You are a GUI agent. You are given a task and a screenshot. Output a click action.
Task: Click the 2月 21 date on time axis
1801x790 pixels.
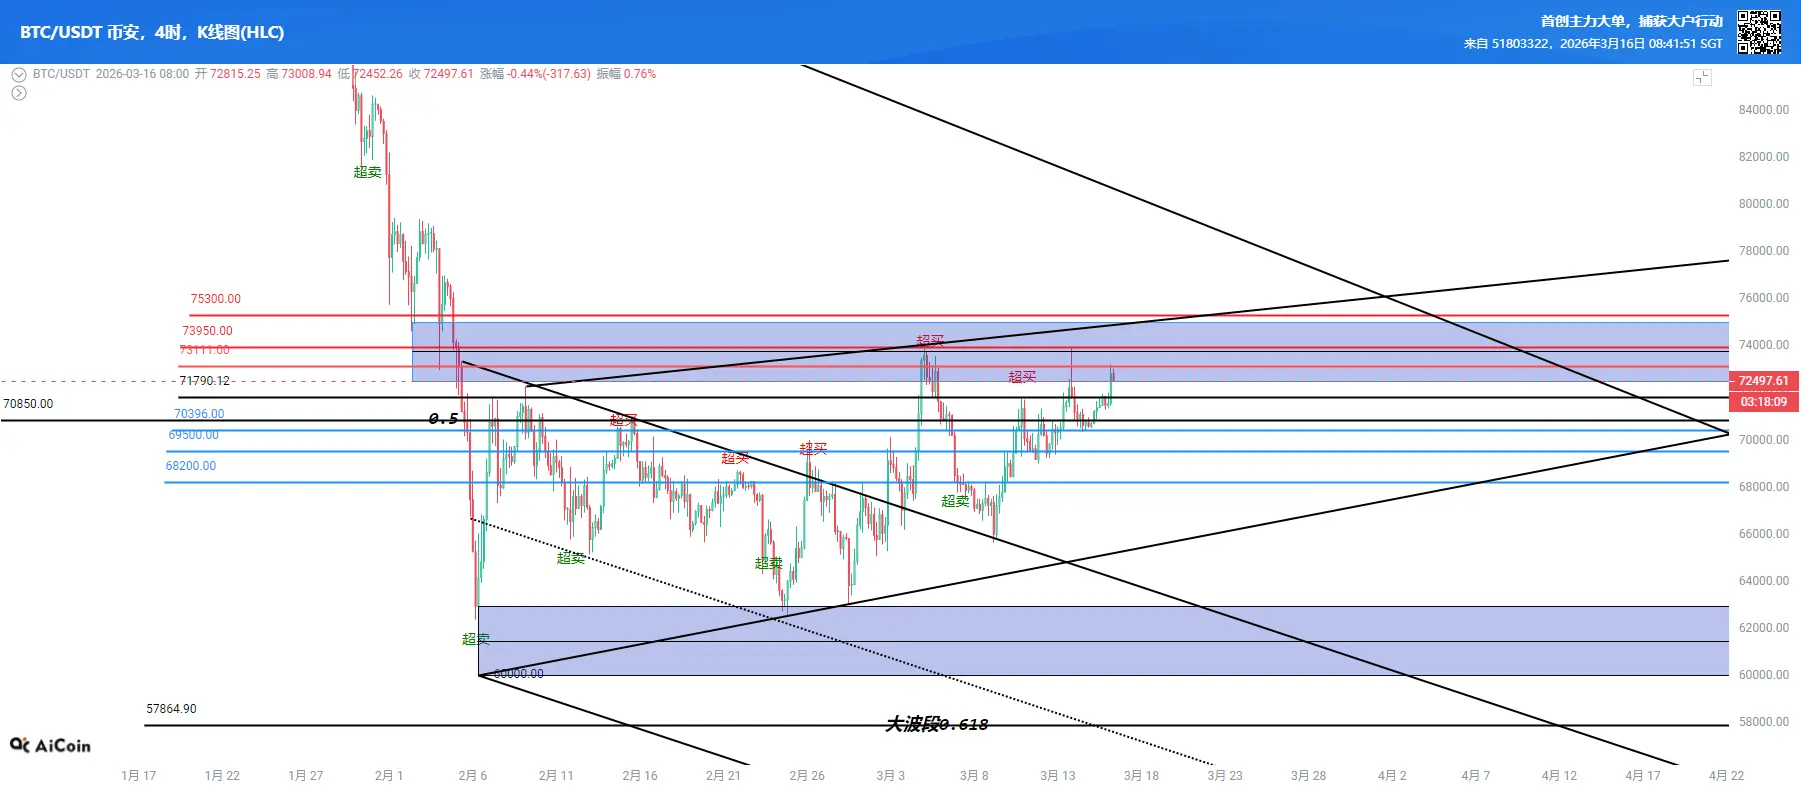point(723,776)
